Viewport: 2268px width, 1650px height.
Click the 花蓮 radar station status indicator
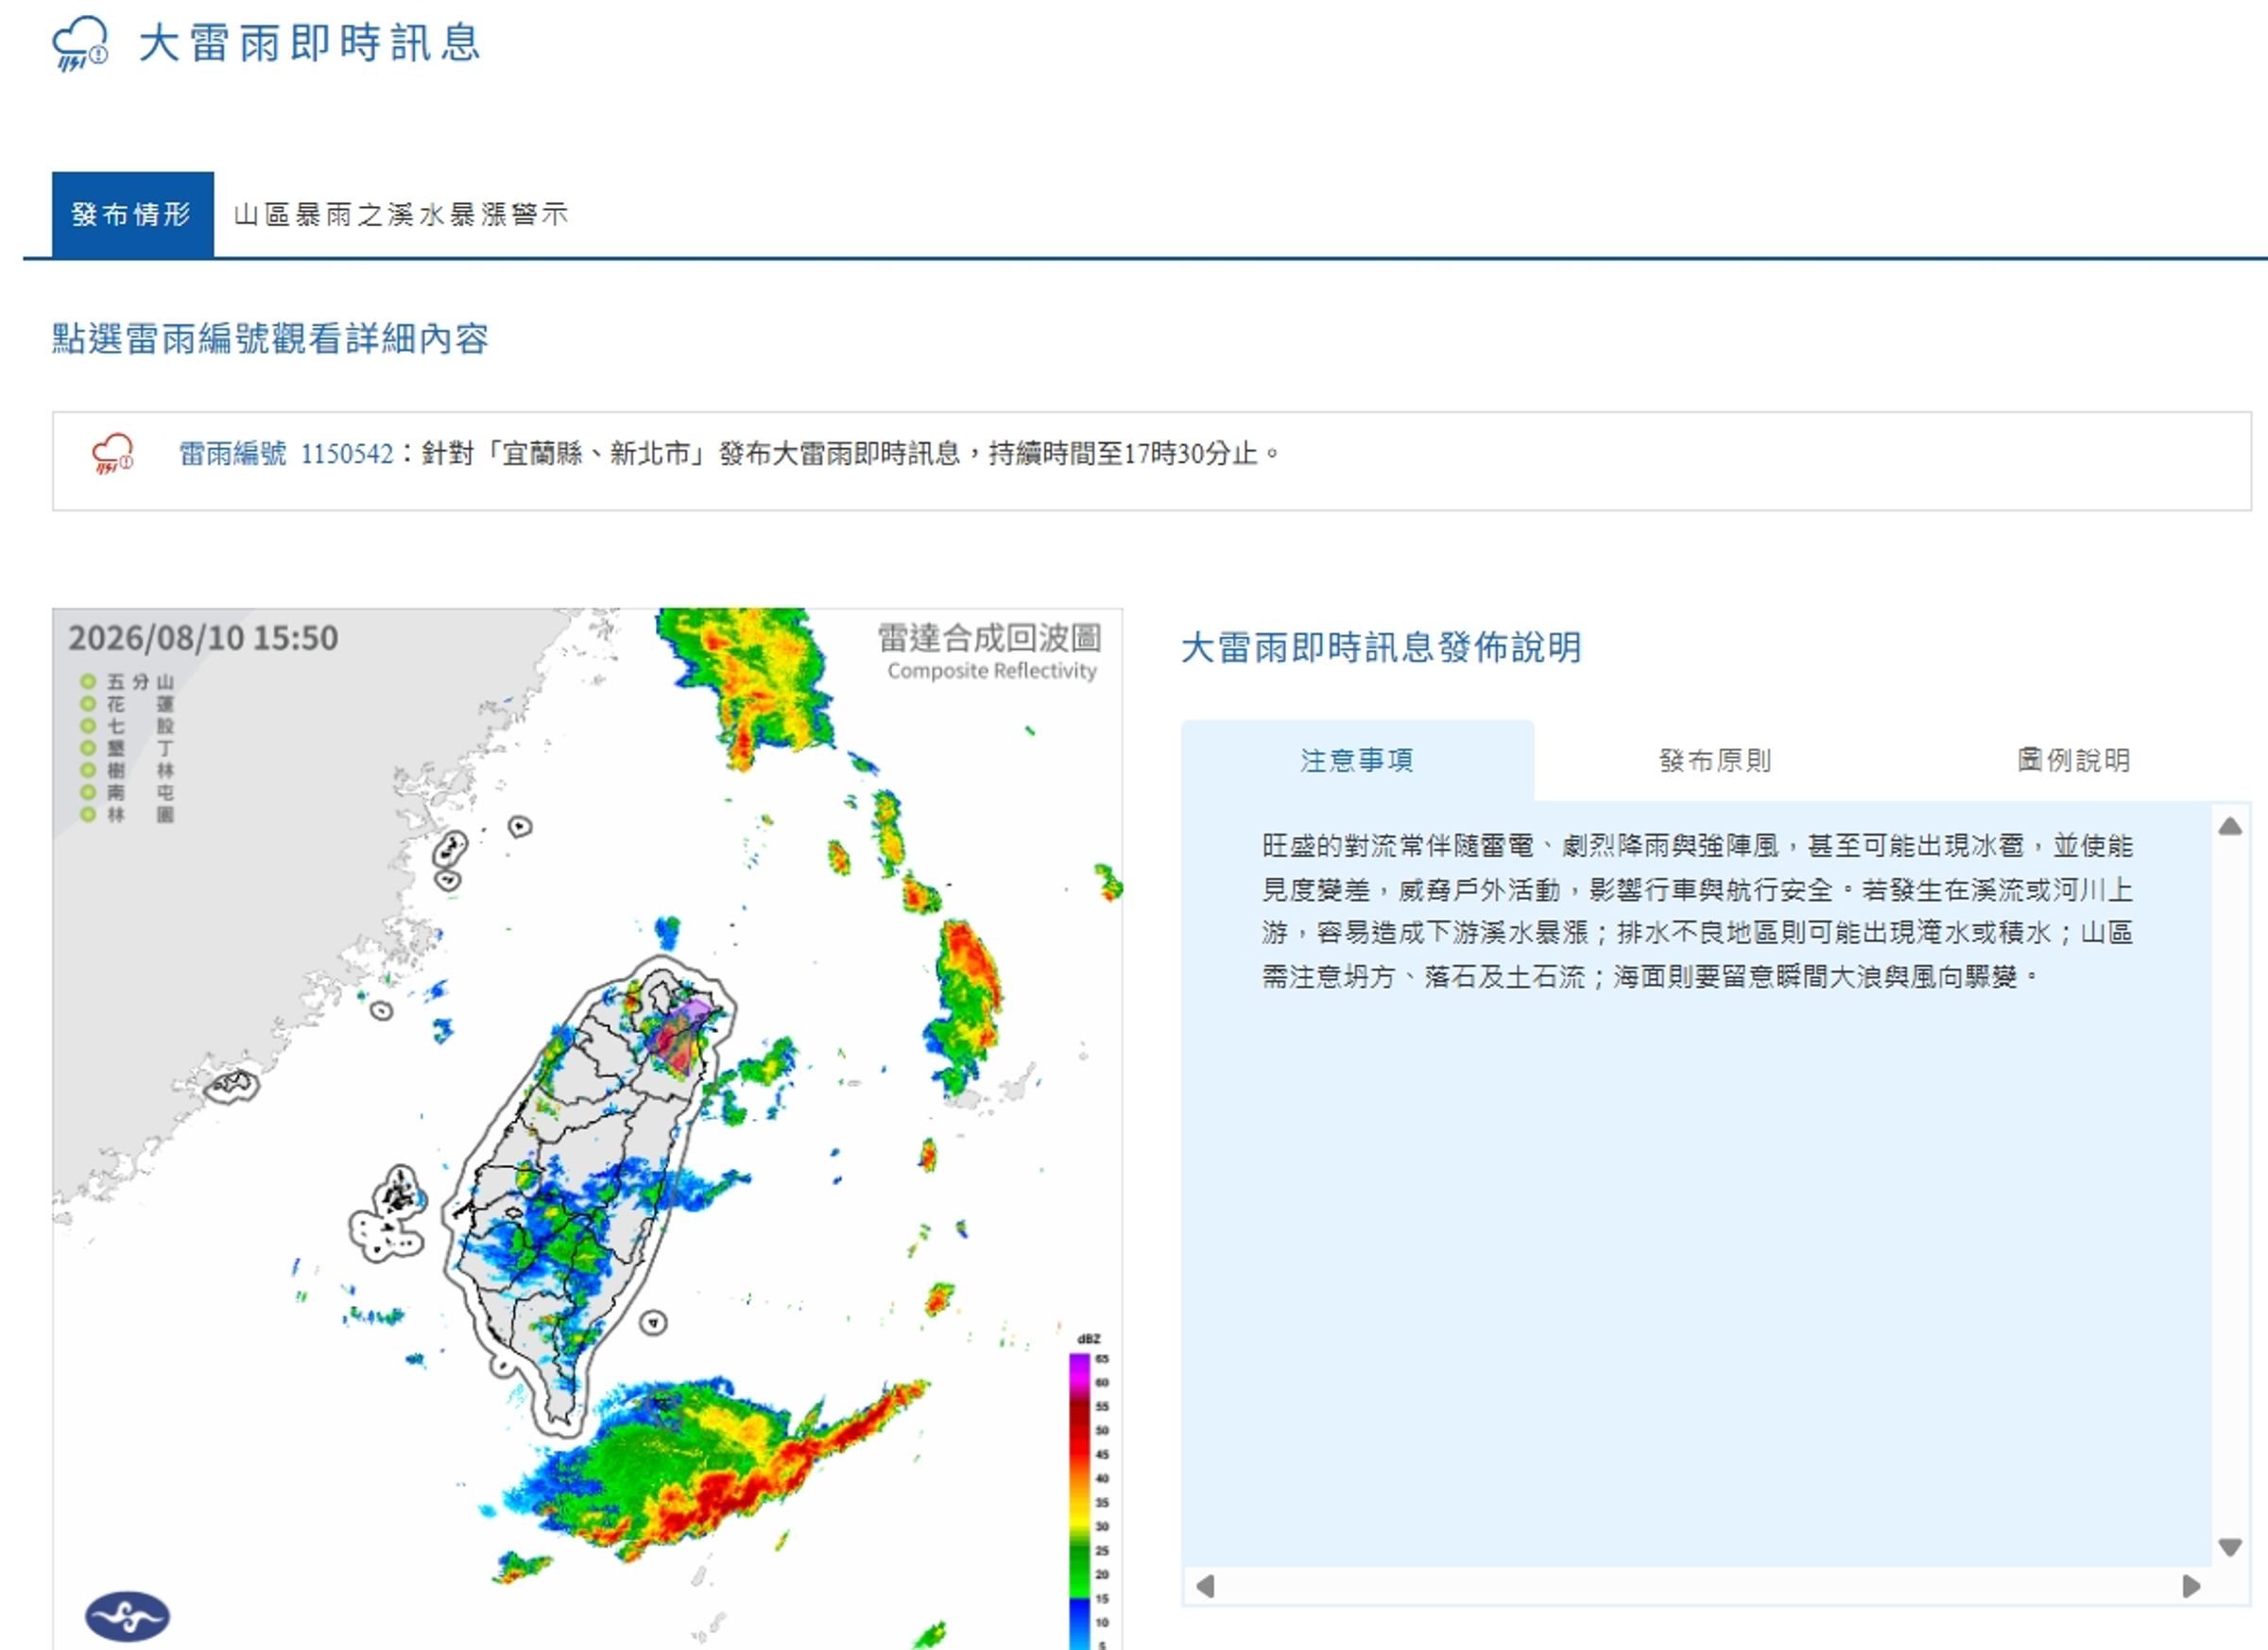coord(88,704)
